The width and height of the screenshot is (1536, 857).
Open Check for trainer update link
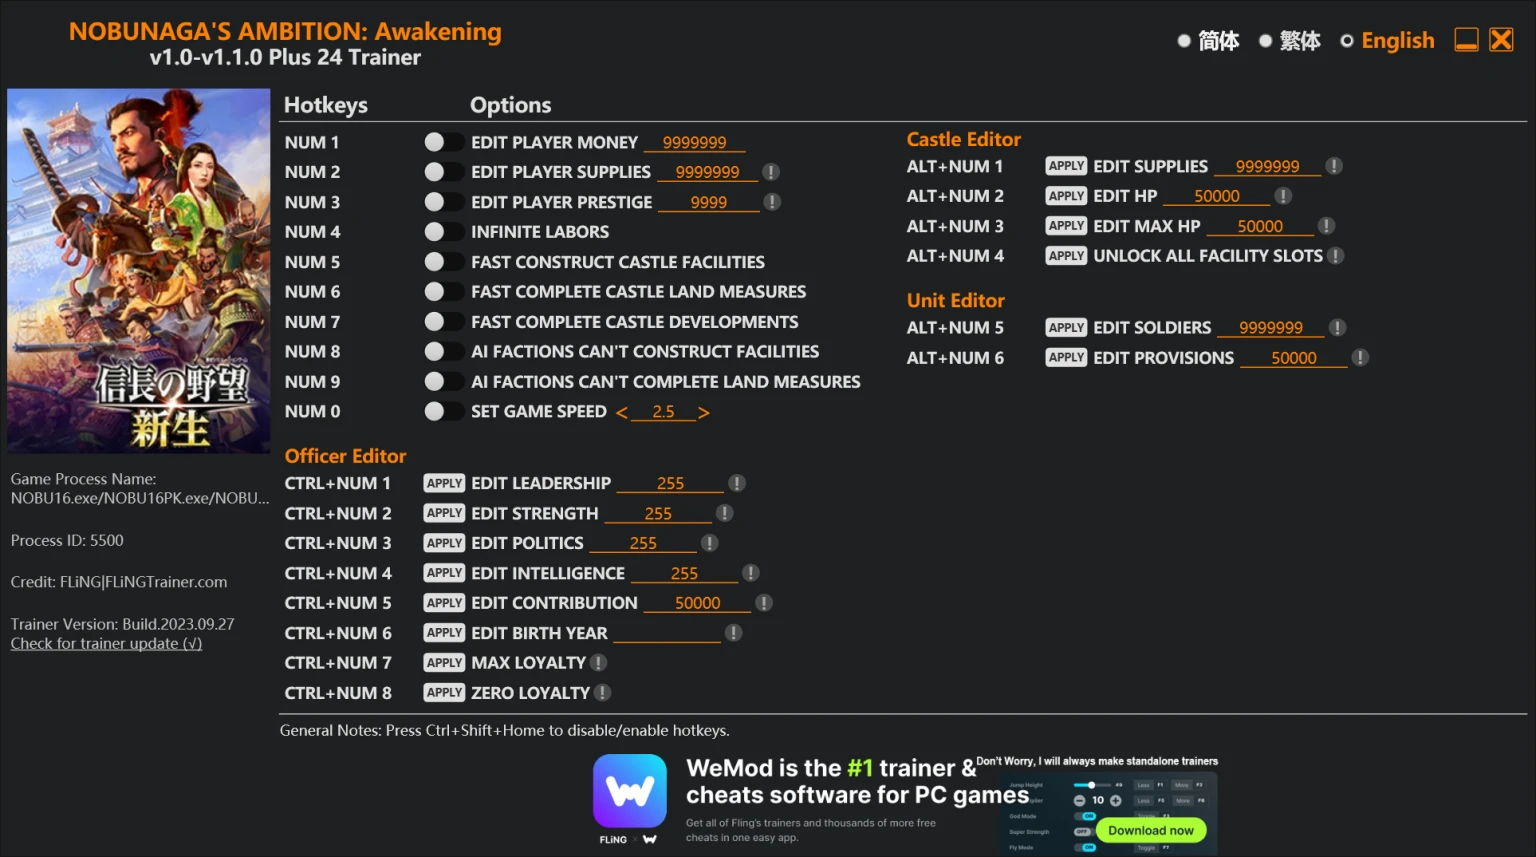pyautogui.click(x=106, y=644)
